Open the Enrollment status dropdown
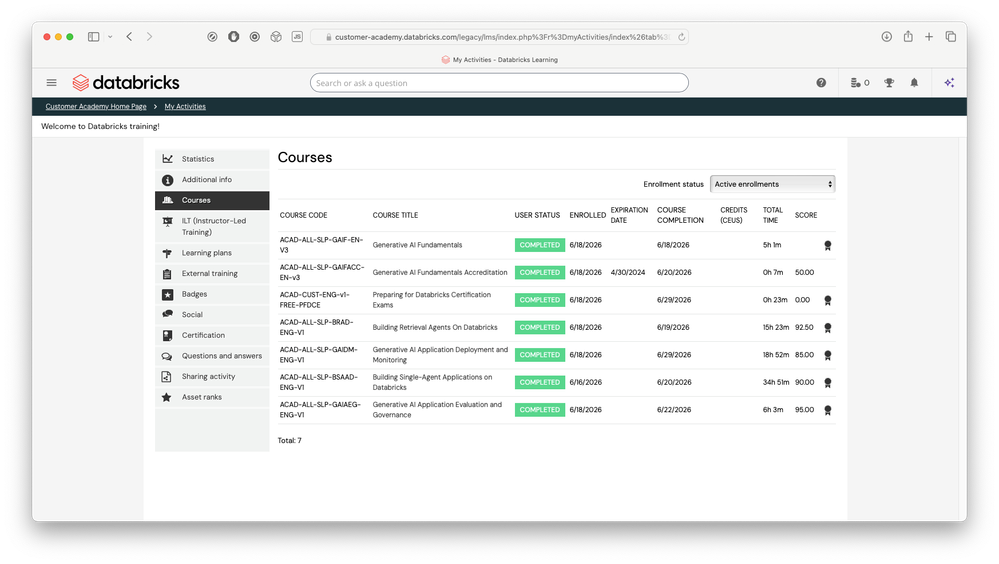The width and height of the screenshot is (999, 564). [x=772, y=184]
